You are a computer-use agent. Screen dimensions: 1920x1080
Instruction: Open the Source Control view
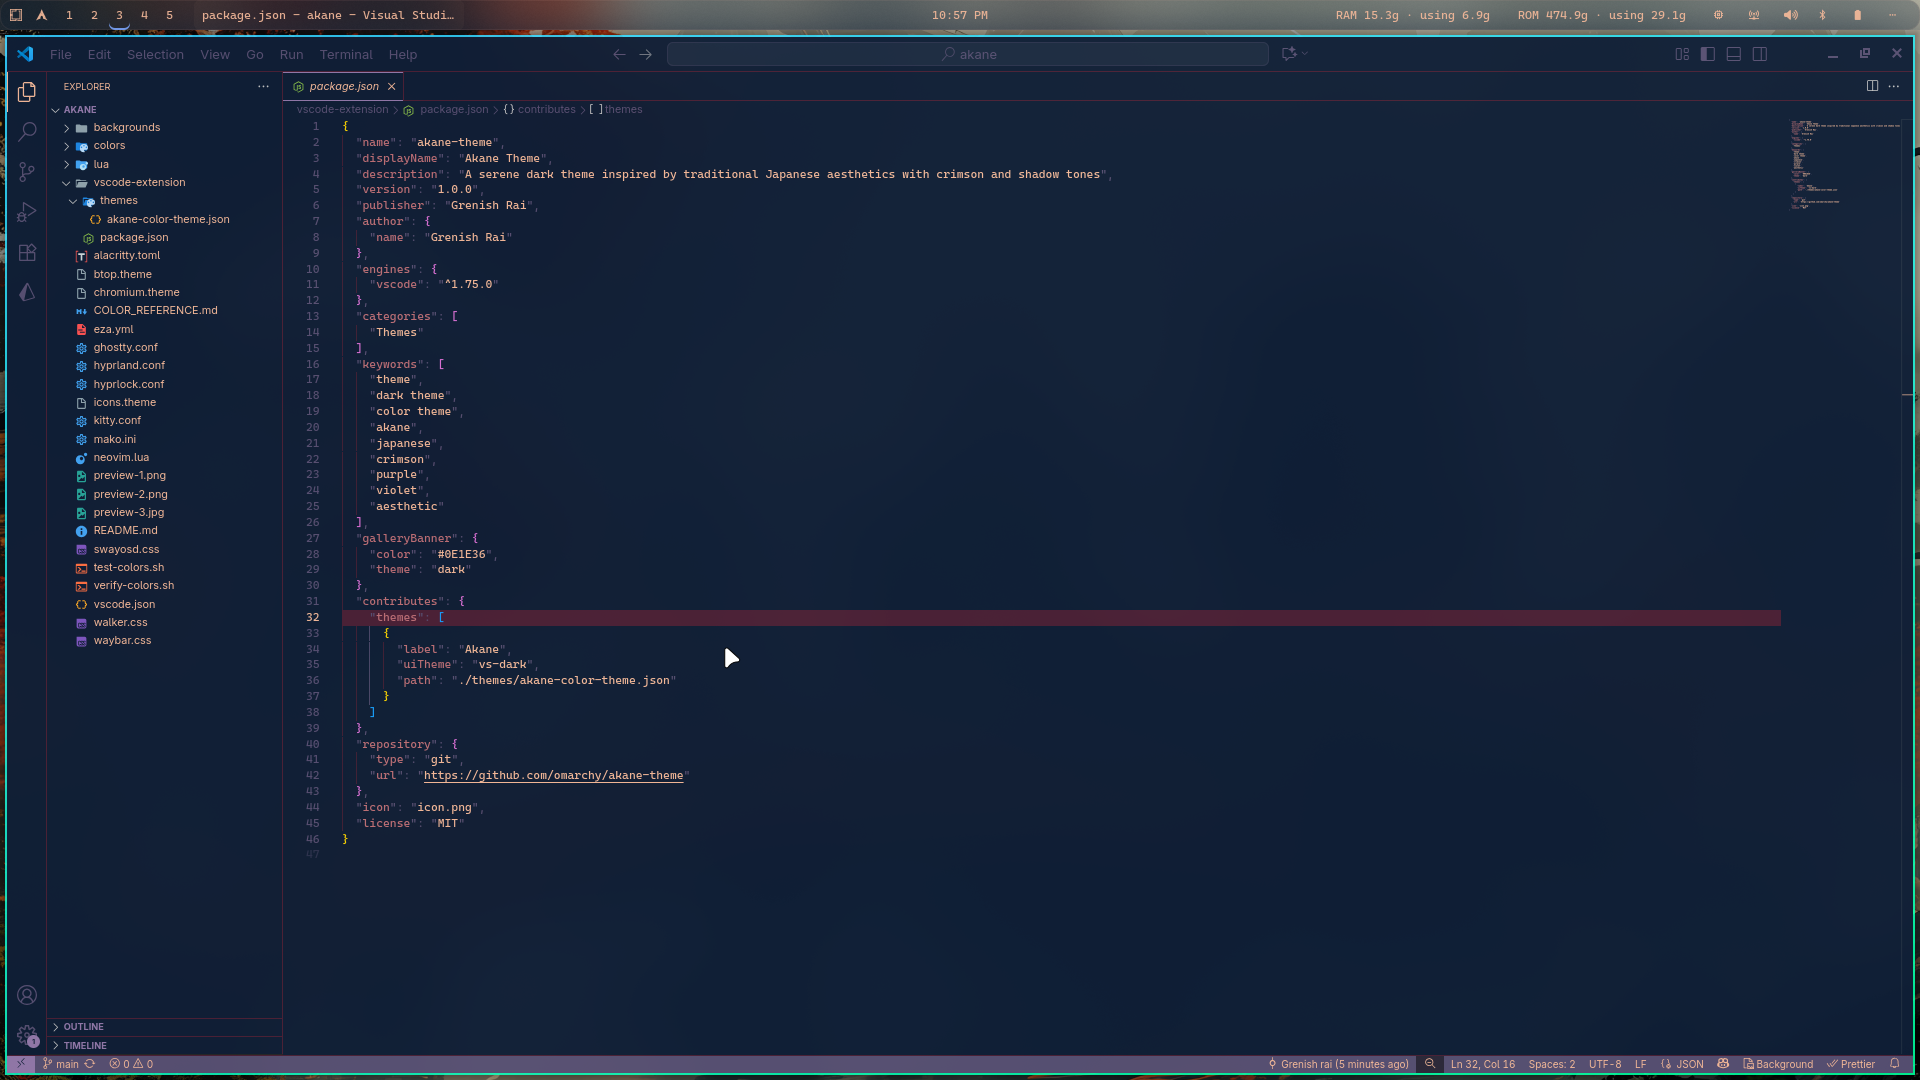(28, 172)
